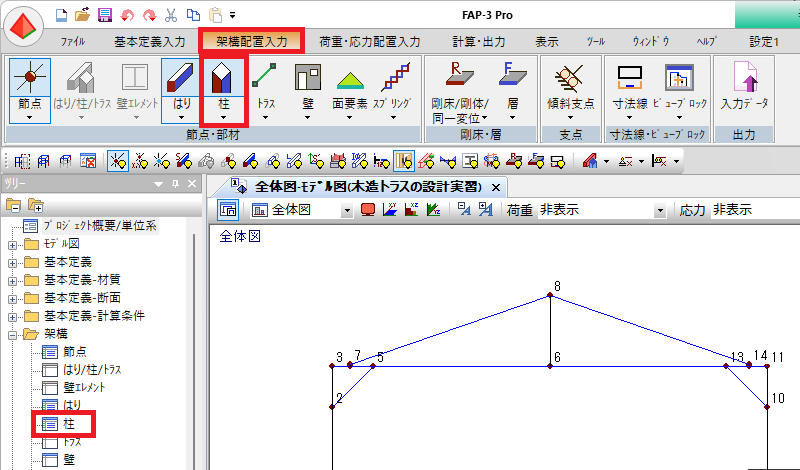Open dropdown arrow under 柱 button

(223, 117)
